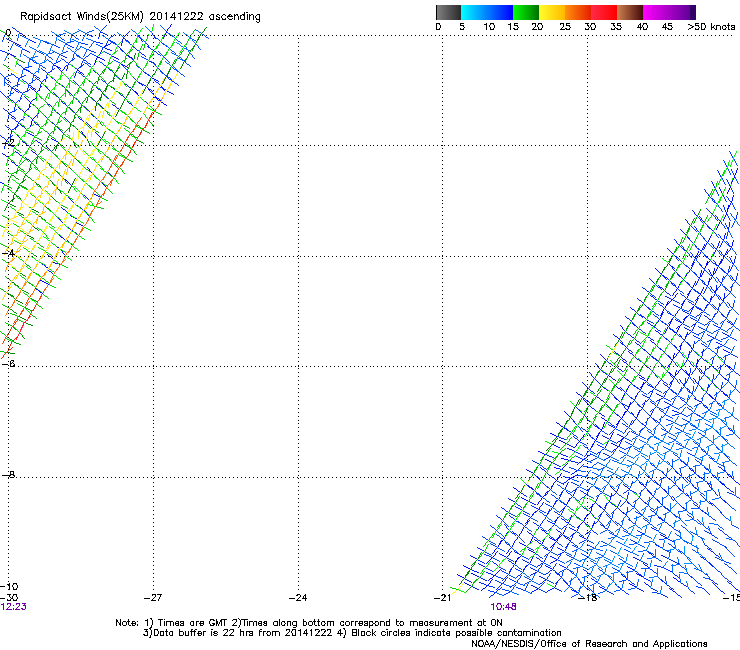Click the green 15-20 knots color band
Screen dimensions: 740x650
(526, 12)
